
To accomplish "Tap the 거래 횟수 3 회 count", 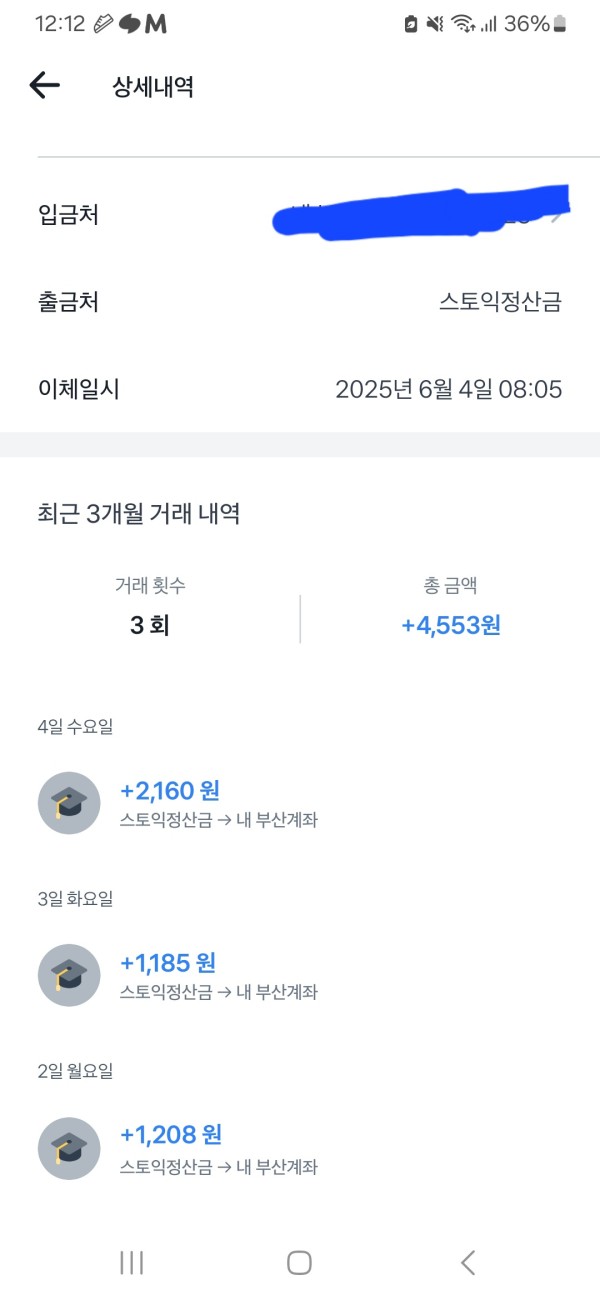I will coord(150,626).
